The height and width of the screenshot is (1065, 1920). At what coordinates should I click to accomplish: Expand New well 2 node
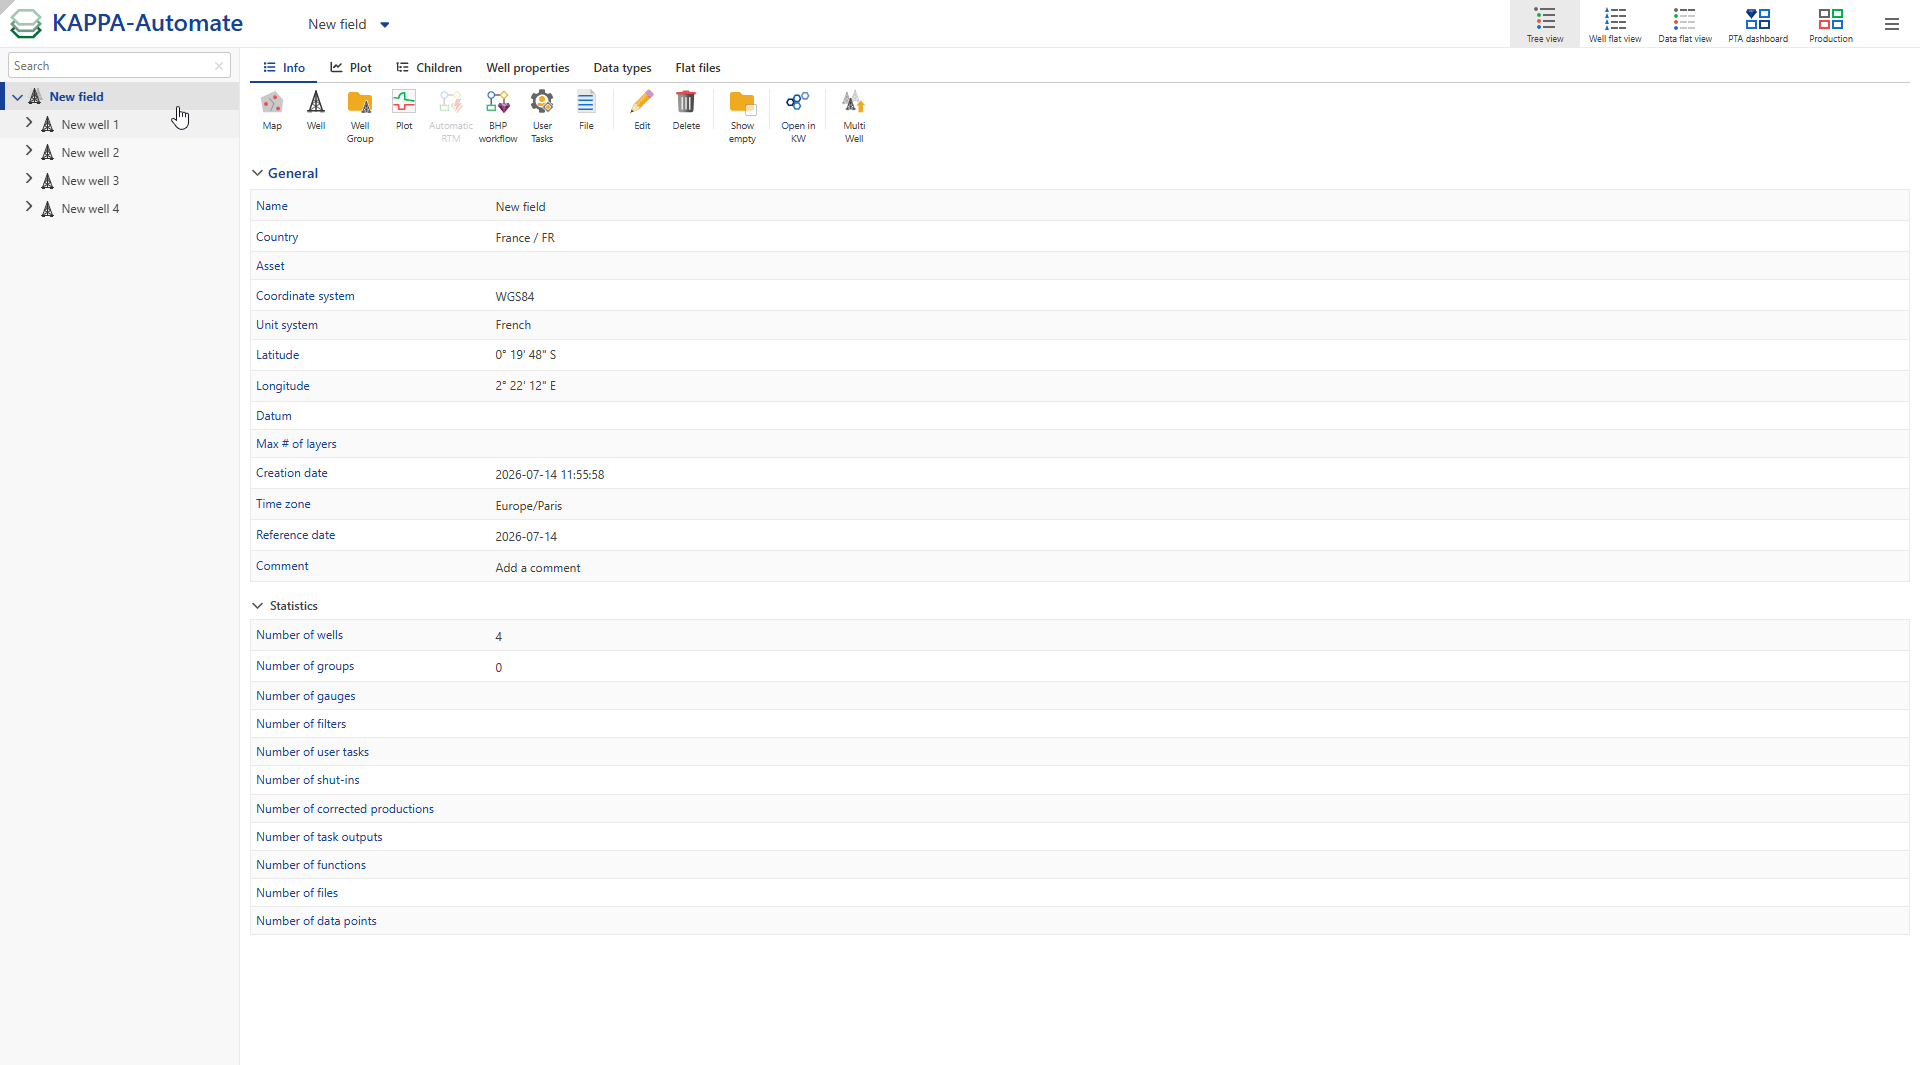(x=29, y=151)
